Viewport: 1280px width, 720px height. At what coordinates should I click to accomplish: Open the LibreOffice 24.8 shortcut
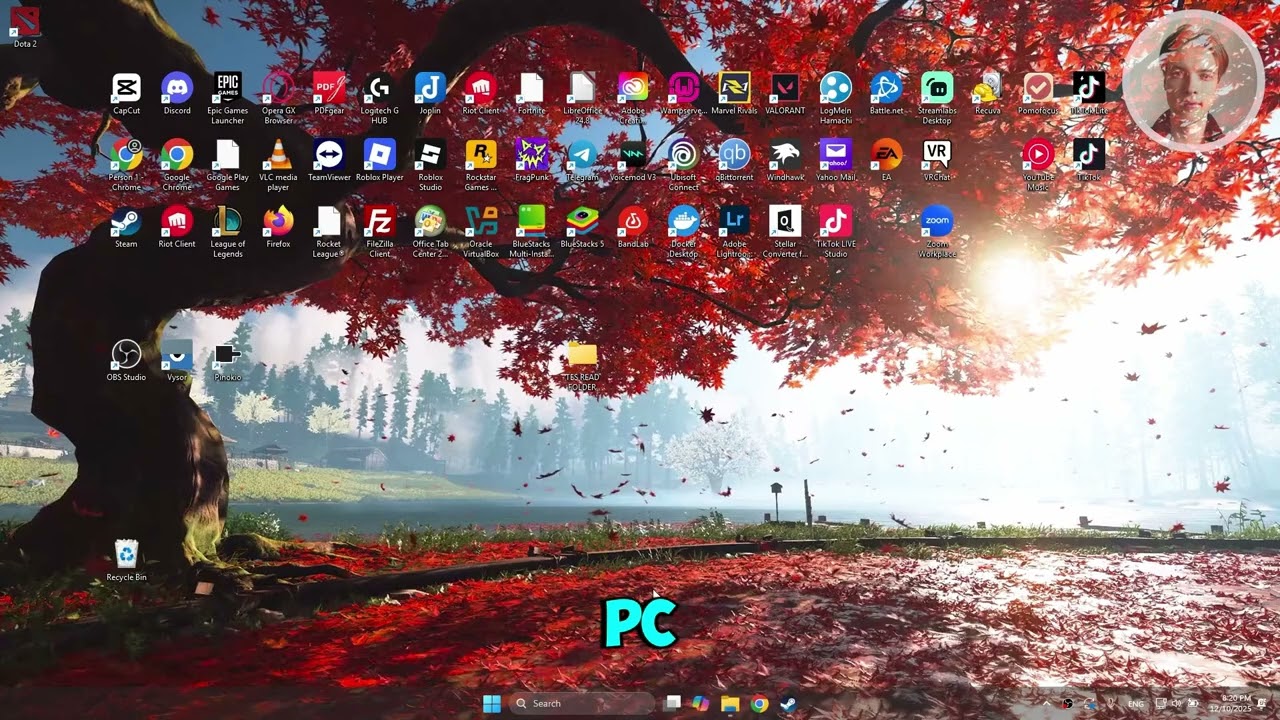point(582,98)
